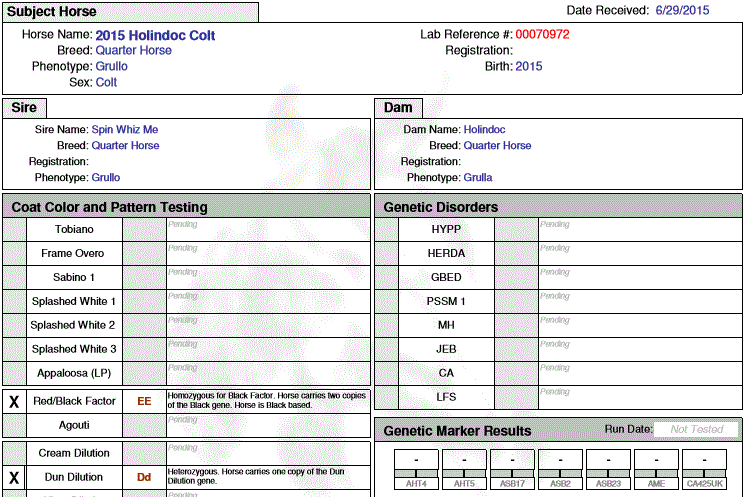Click the MH disorder label

pyautogui.click(x=446, y=325)
